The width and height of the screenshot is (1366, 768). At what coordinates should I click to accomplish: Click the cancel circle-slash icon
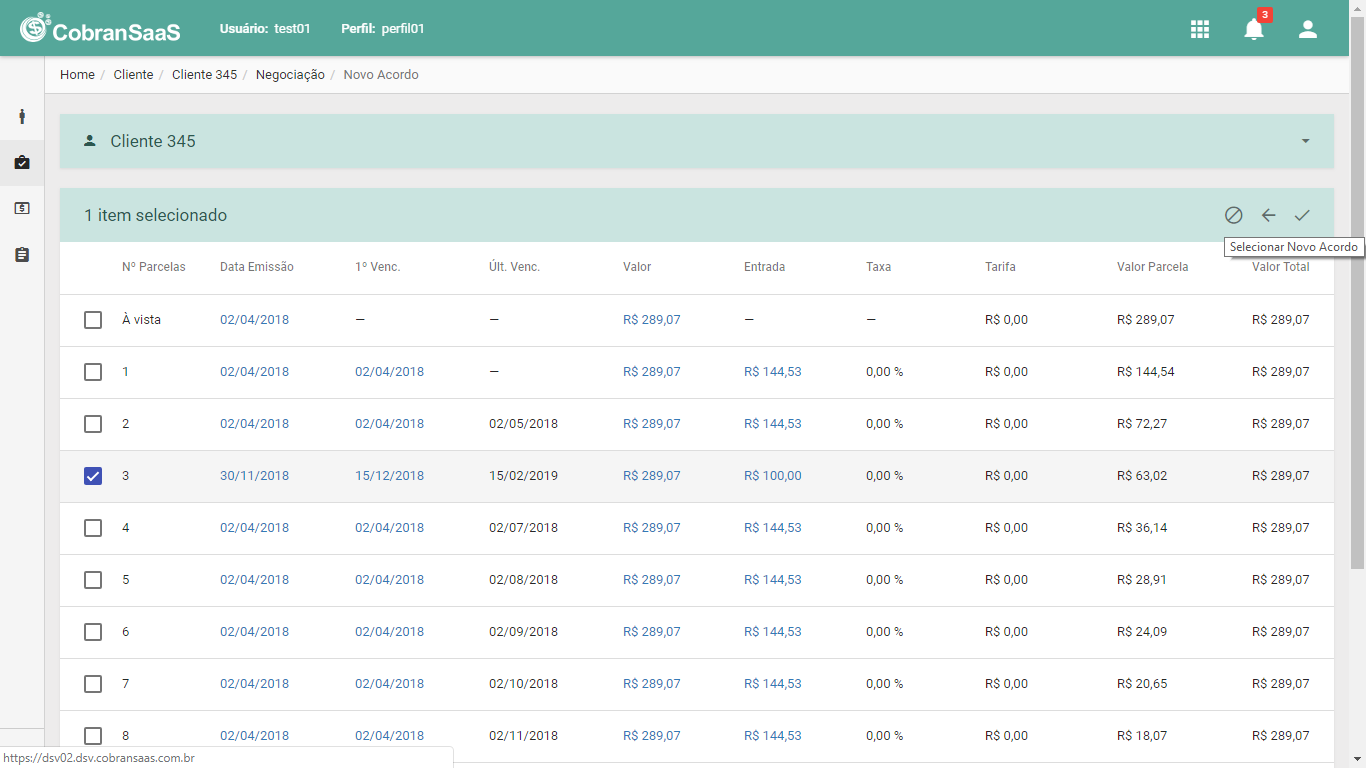[1234, 215]
